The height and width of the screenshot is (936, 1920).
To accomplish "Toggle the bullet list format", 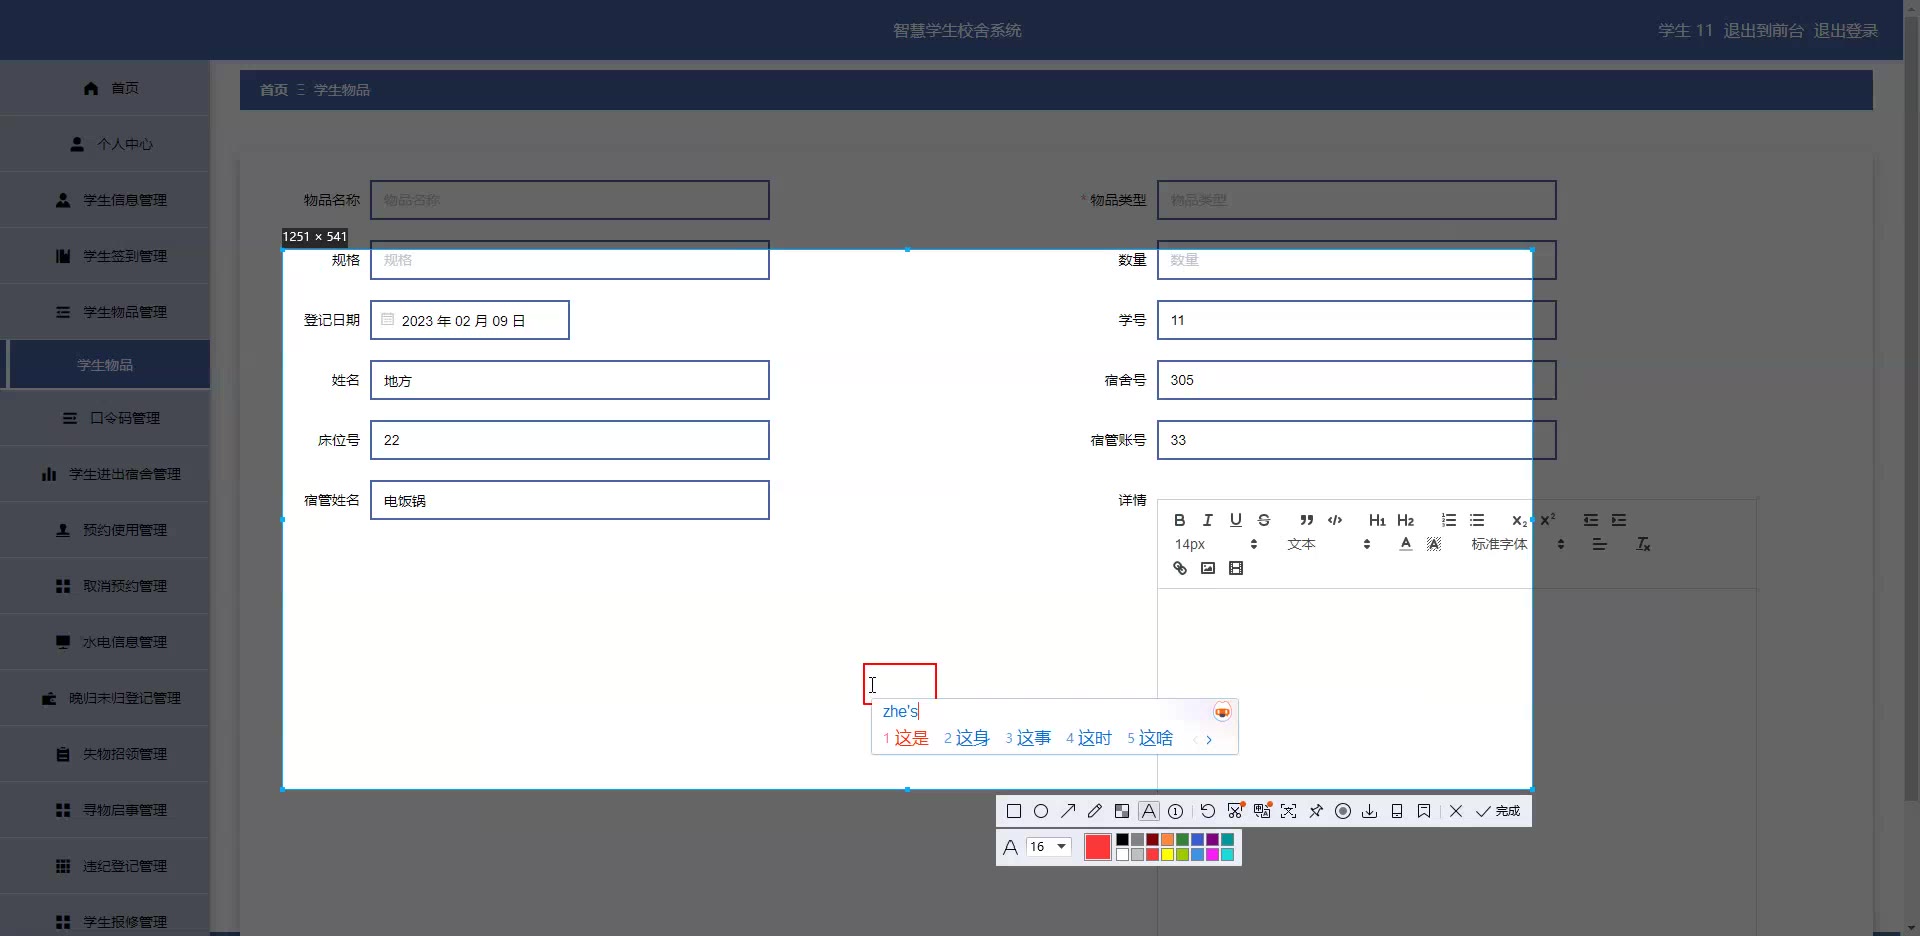I will pos(1477,520).
